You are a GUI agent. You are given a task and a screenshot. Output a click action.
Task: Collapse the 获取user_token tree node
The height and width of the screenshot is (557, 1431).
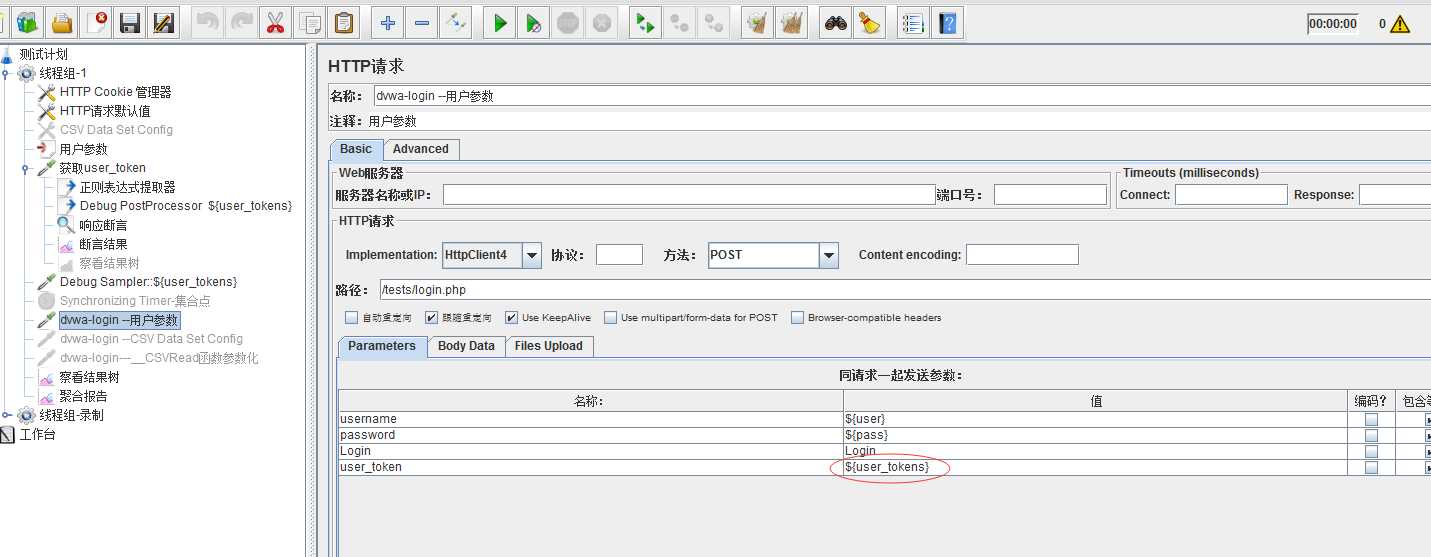(x=27, y=168)
